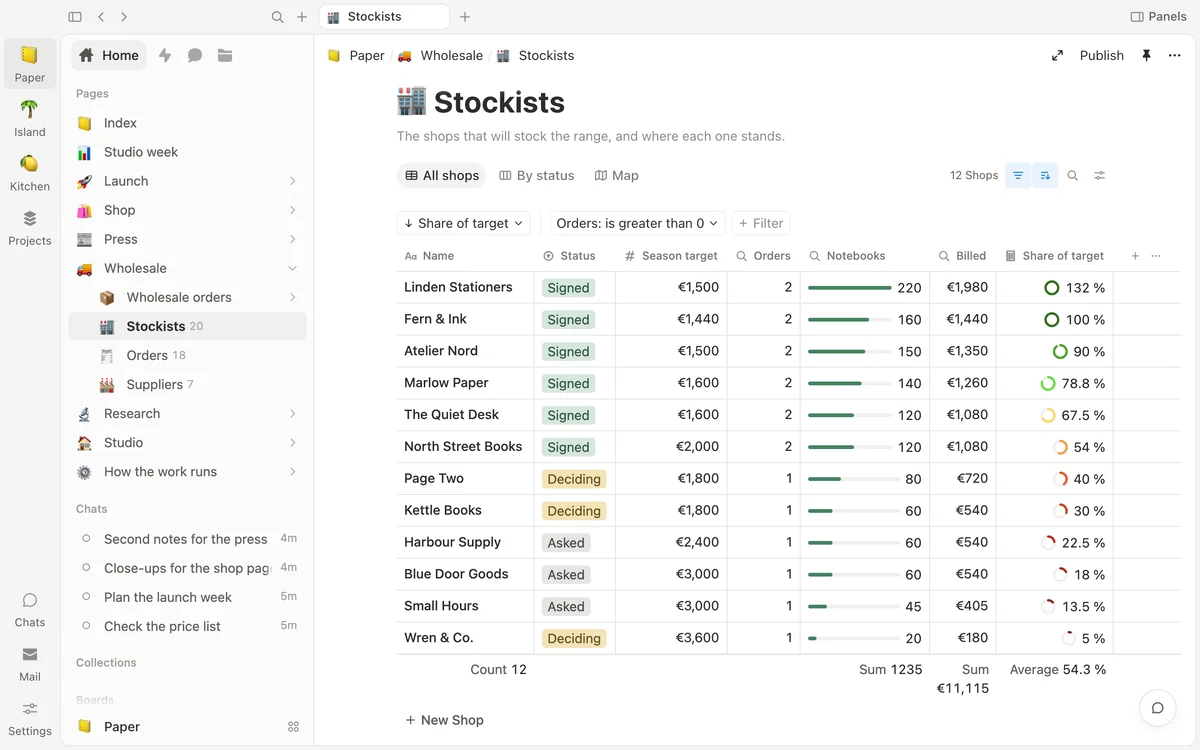Click the folder icon beside Home
The width and height of the screenshot is (1200, 750).
(x=225, y=56)
